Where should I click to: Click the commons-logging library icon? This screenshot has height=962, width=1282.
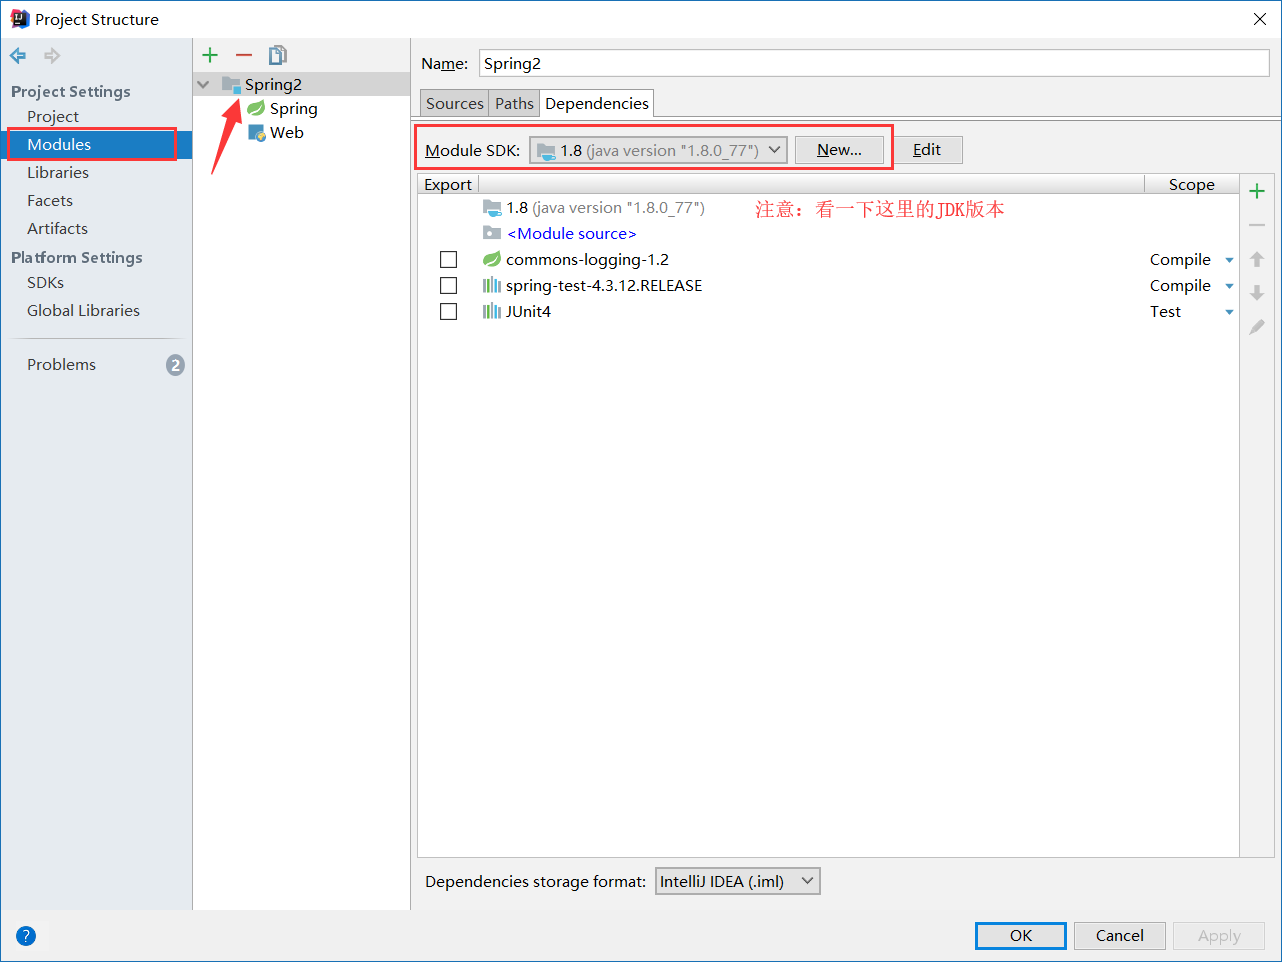[x=491, y=259]
